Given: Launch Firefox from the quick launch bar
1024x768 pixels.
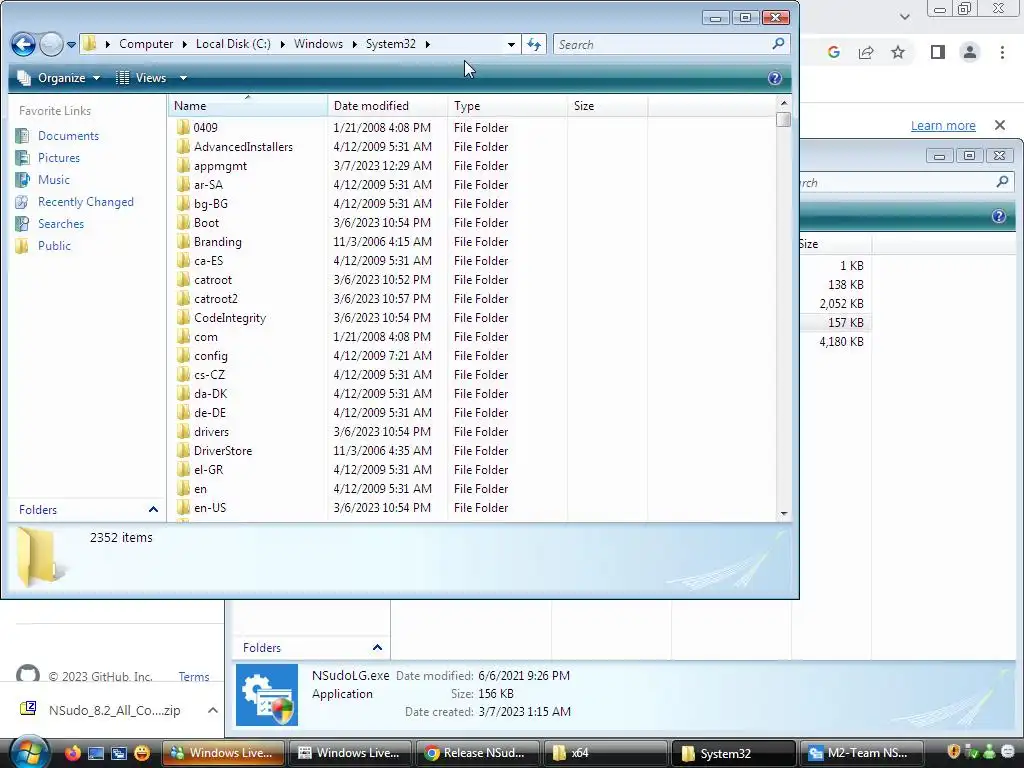Looking at the screenshot, I should [72, 753].
